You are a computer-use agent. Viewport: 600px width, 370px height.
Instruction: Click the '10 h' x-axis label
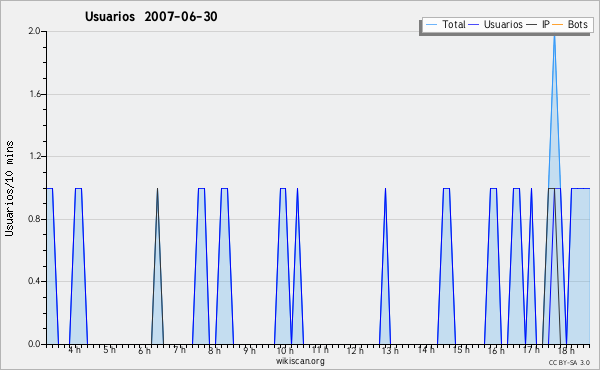tap(285, 350)
